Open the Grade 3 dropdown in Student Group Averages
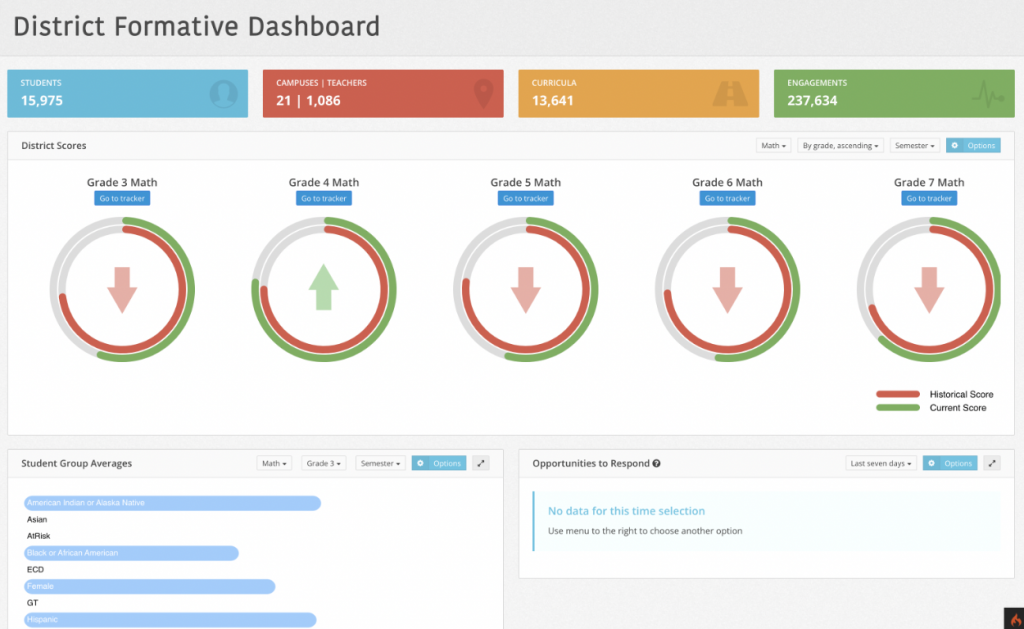 point(323,463)
